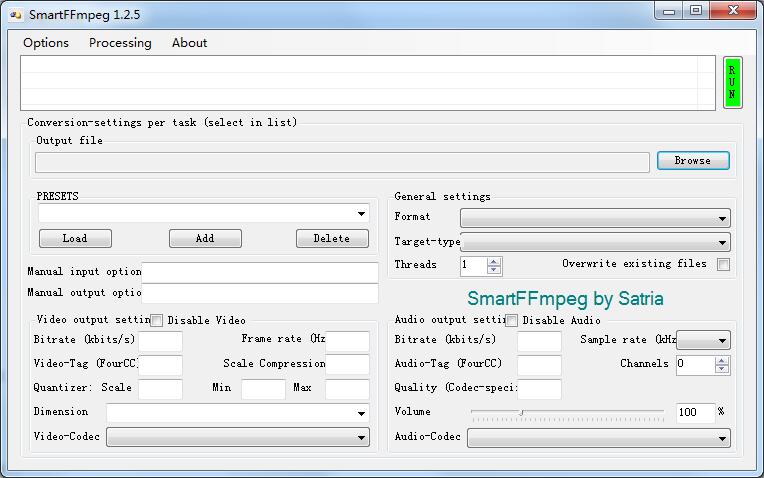This screenshot has height=478, width=764.
Task: Delete the selected preset
Action: click(332, 238)
